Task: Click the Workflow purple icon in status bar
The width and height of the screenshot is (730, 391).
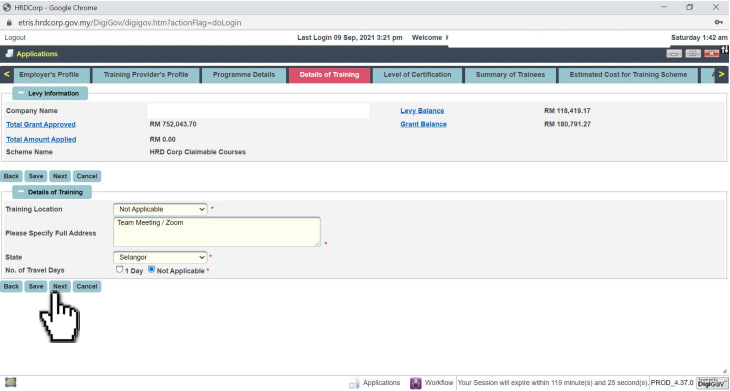Action: click(415, 383)
